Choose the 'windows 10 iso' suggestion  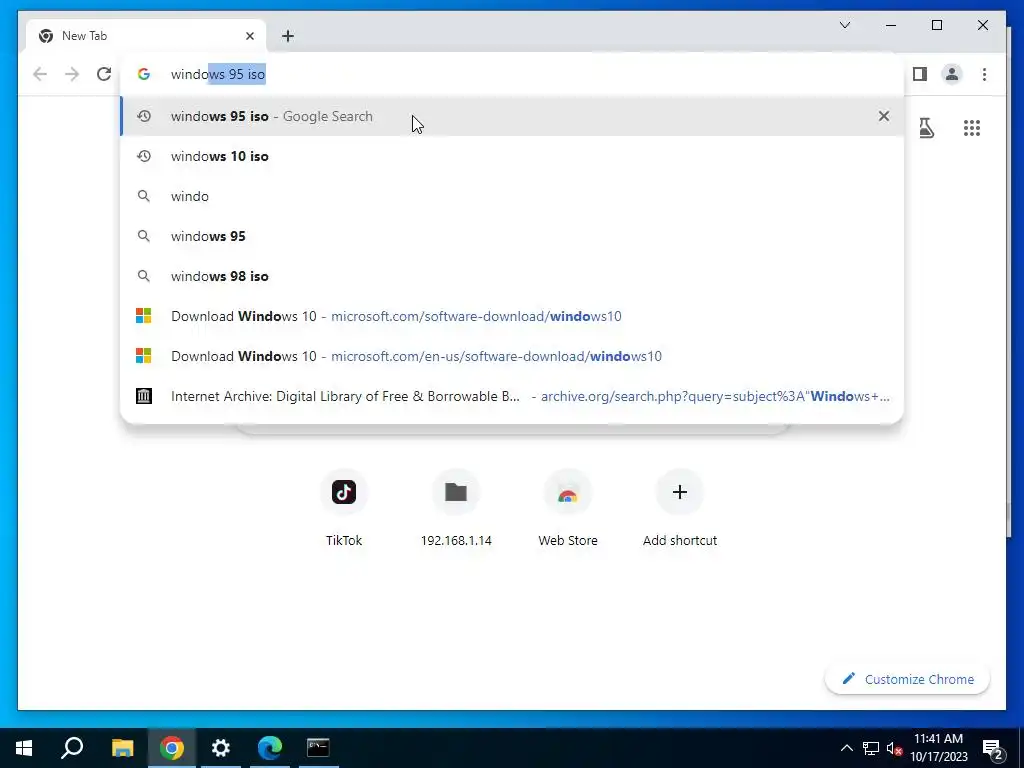point(512,156)
